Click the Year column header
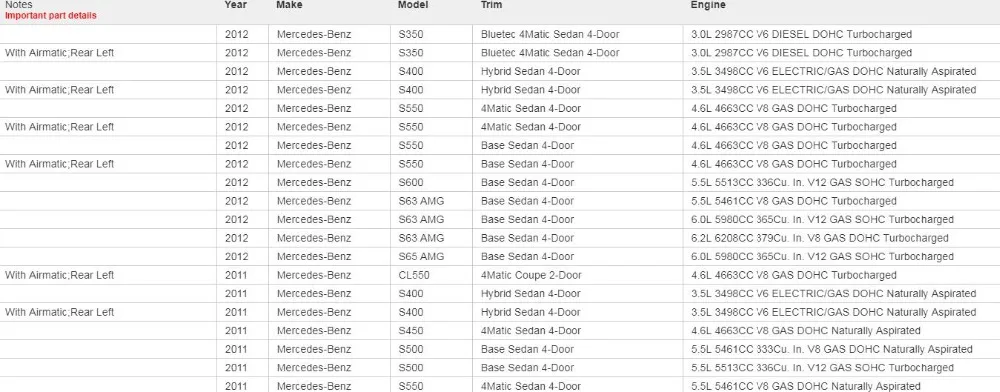The width and height of the screenshot is (1000, 392). pyautogui.click(x=235, y=4)
